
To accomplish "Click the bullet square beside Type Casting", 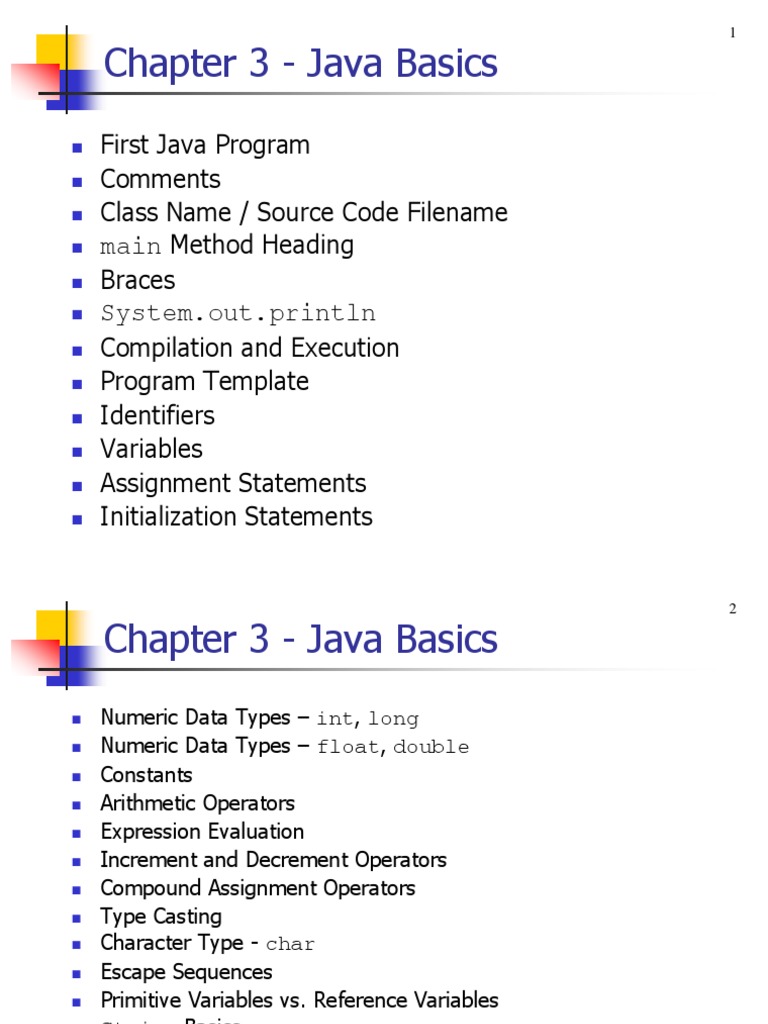I will pyautogui.click(x=76, y=917).
